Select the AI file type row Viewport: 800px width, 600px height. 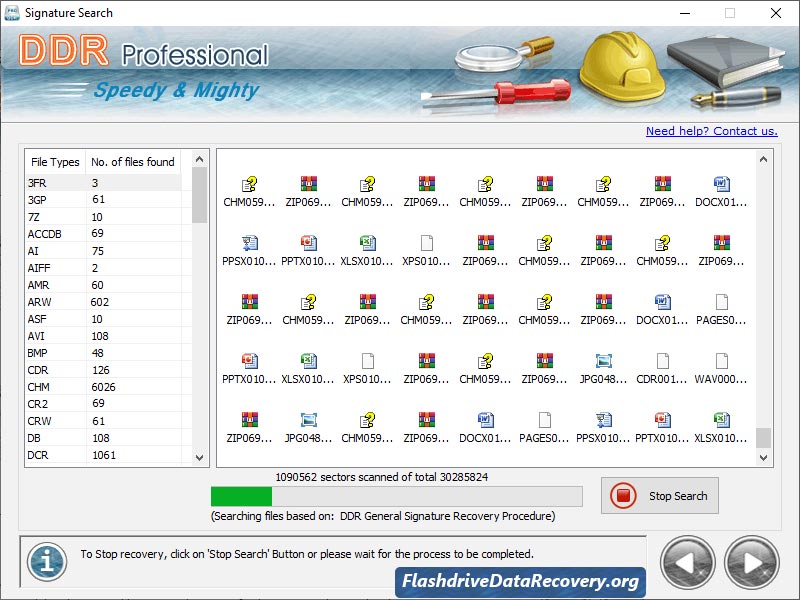click(104, 251)
